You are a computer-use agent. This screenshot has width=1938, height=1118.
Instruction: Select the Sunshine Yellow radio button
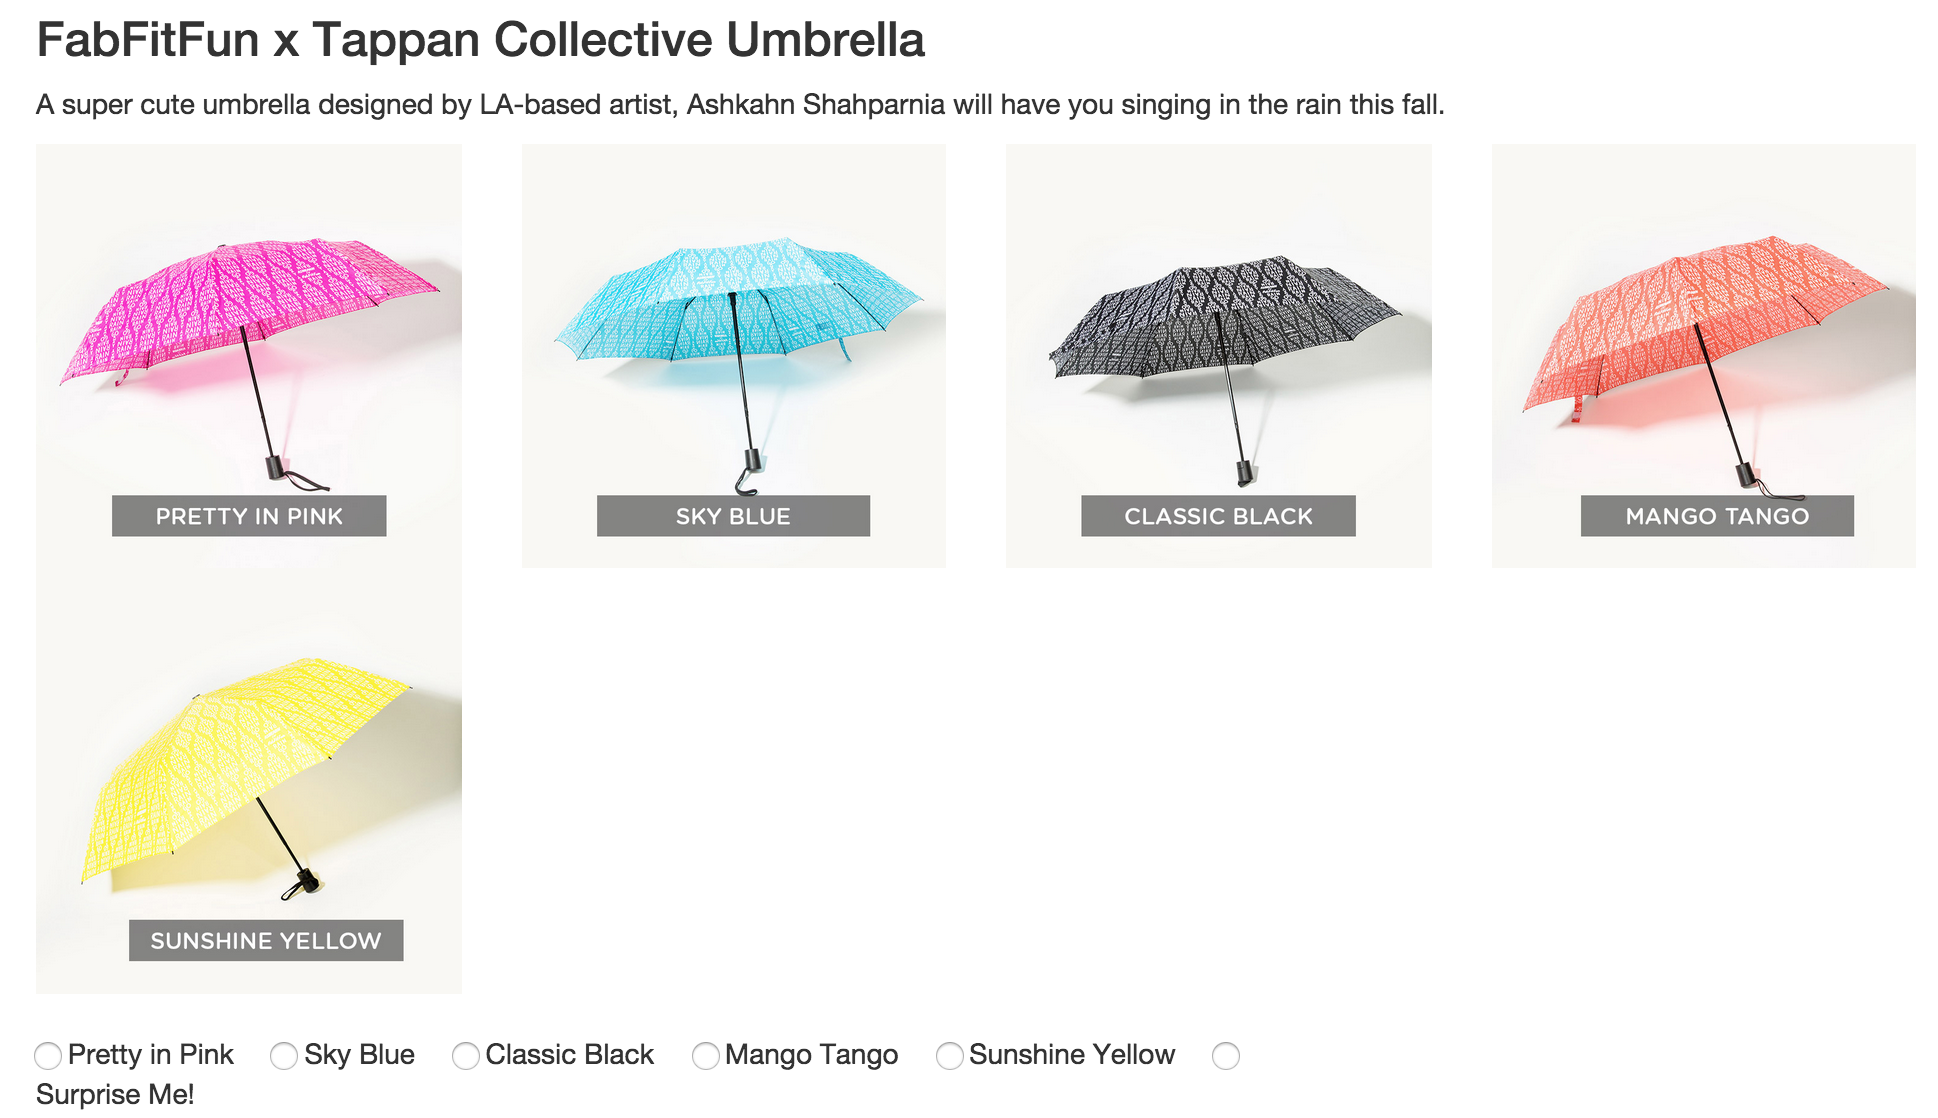point(950,1056)
